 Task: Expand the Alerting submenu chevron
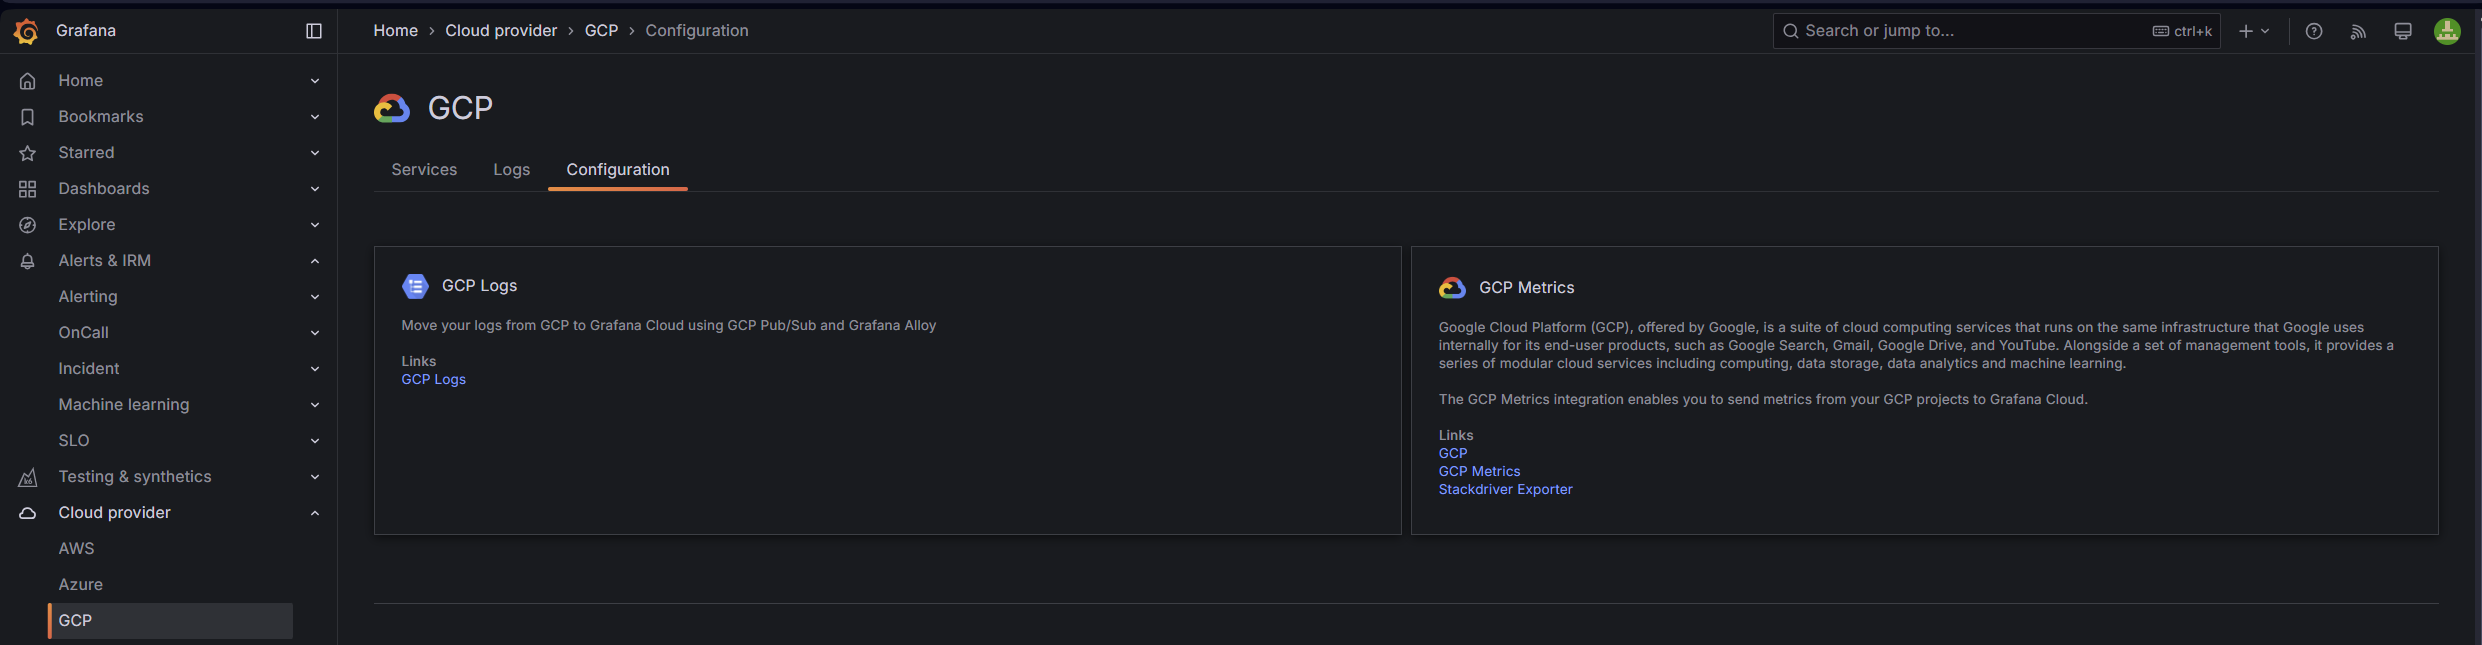click(315, 297)
